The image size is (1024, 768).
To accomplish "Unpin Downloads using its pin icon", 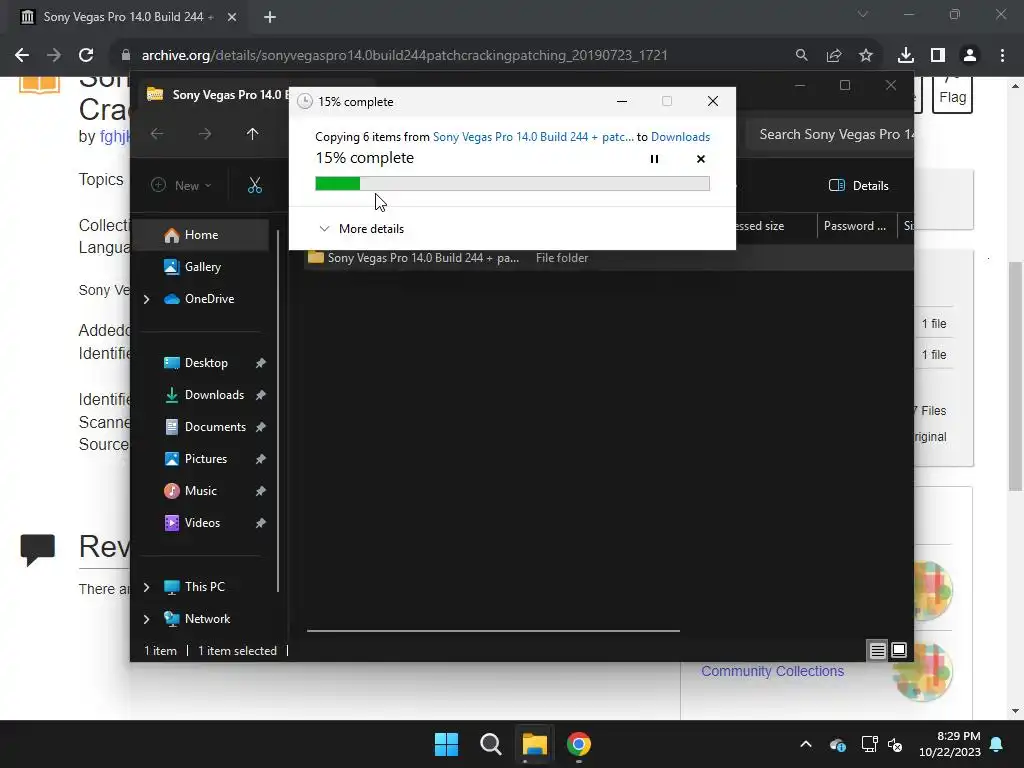I will coord(261,395).
